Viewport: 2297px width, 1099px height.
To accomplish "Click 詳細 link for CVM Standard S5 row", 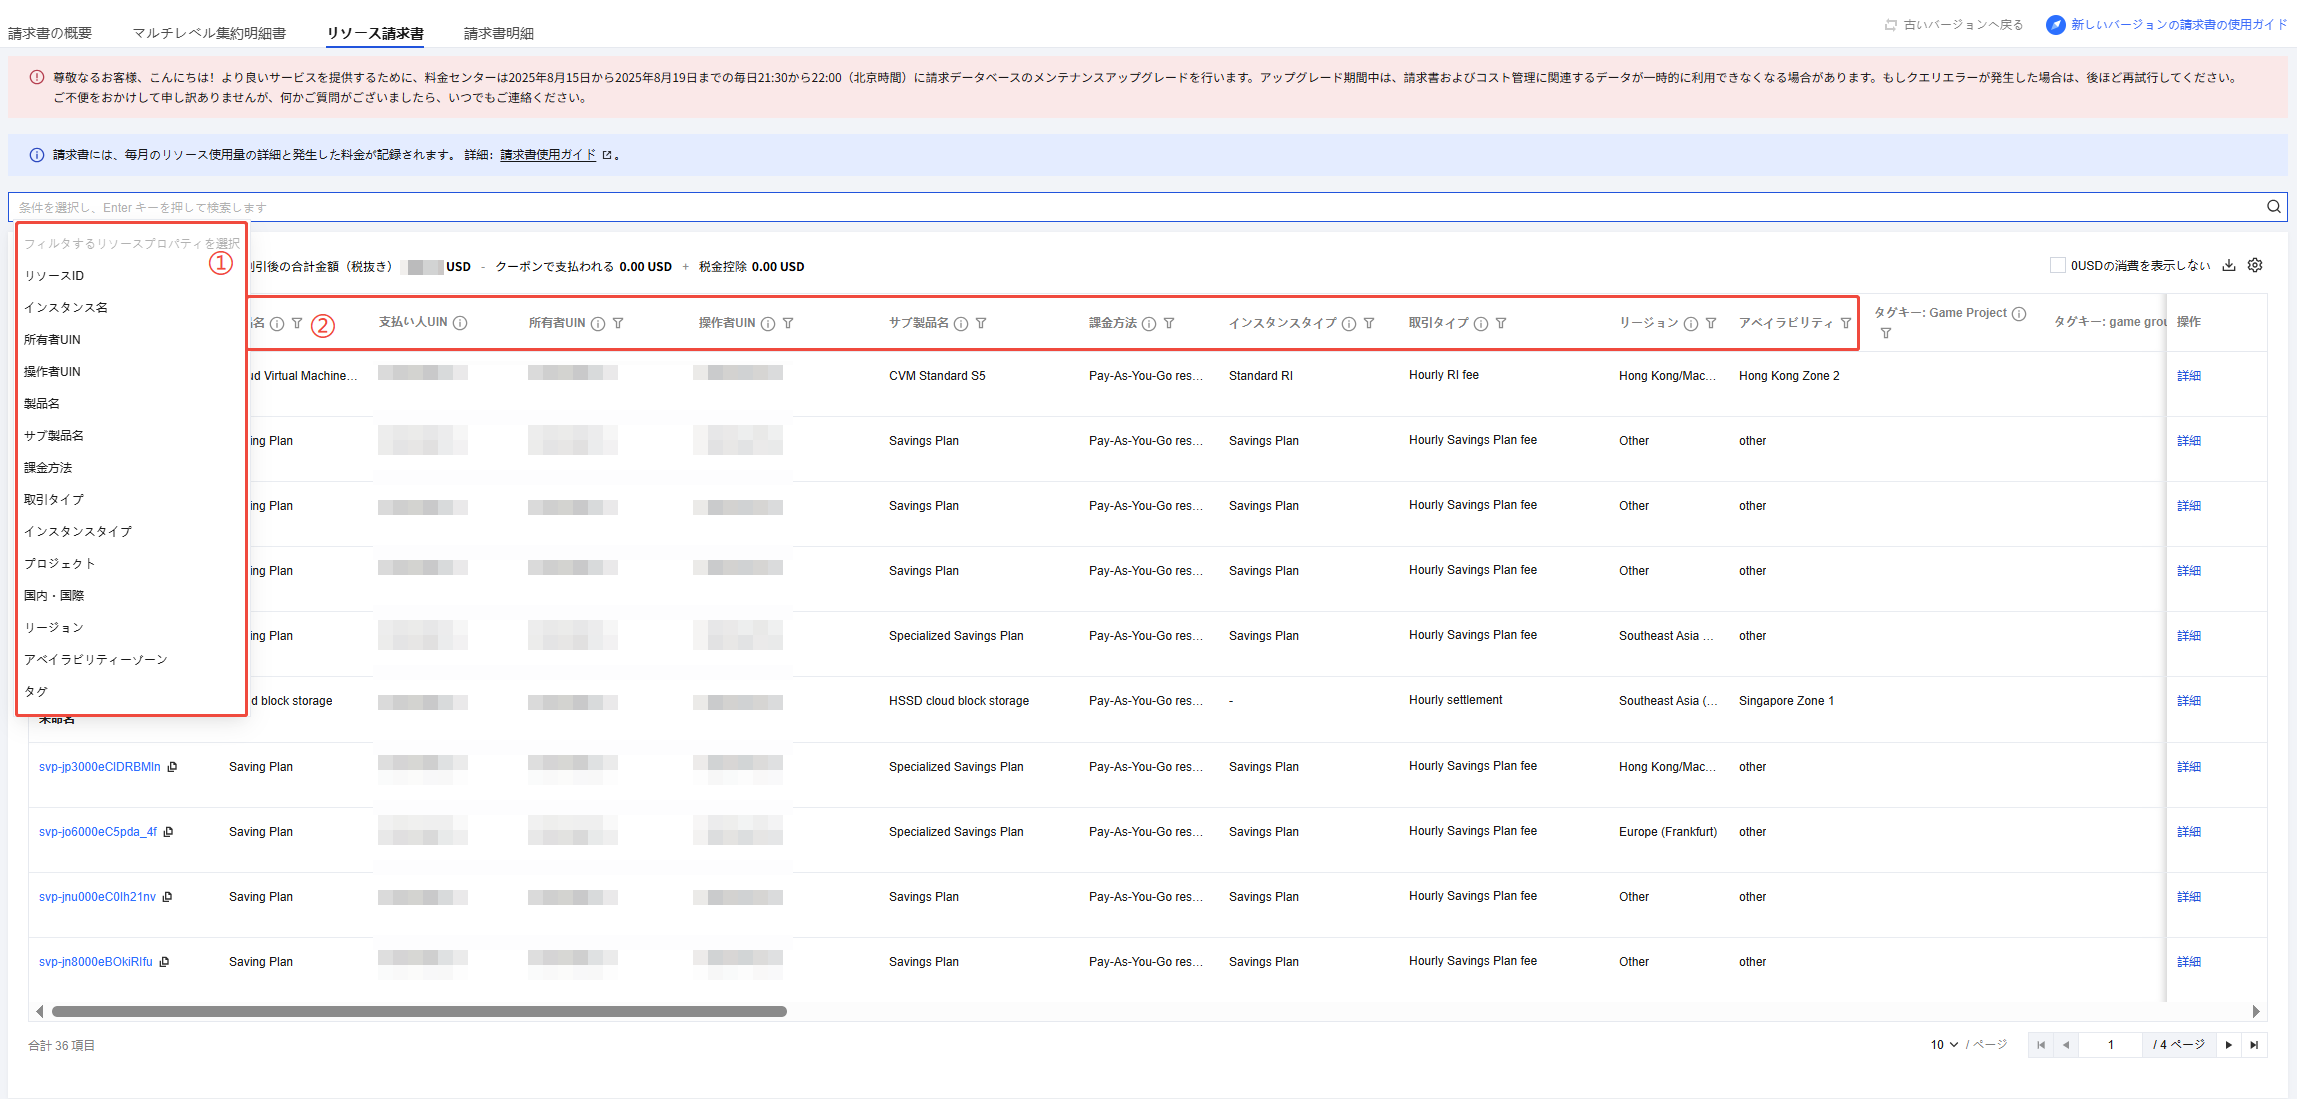I will pyautogui.click(x=2188, y=376).
